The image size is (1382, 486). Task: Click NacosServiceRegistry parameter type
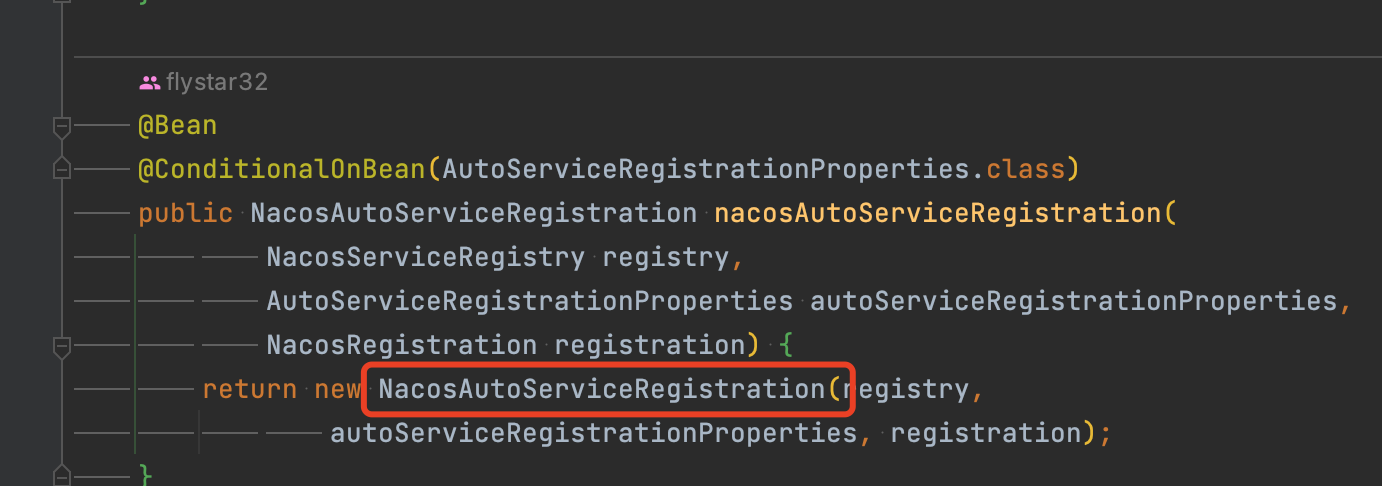pos(426,257)
